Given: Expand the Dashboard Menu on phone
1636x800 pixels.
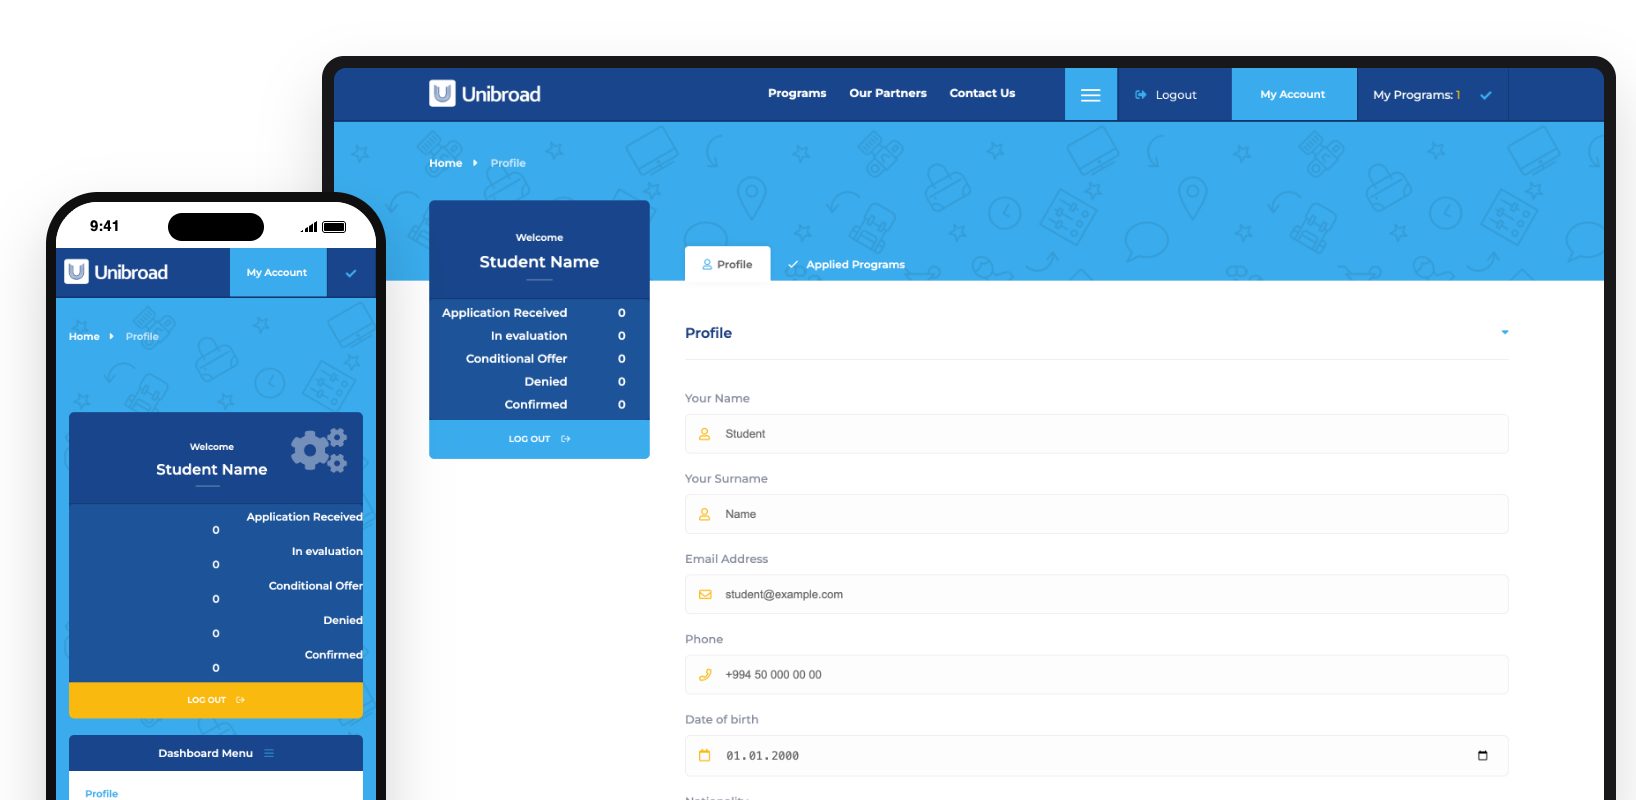Looking at the screenshot, I should point(216,753).
